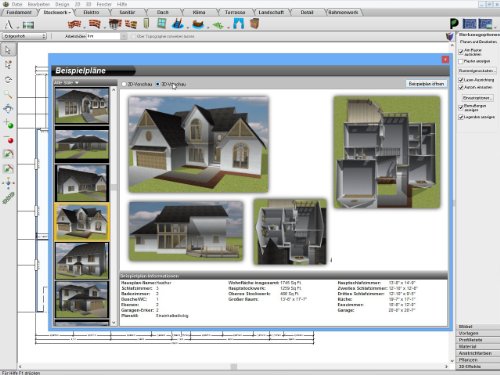Open the 'Alle Stile' filter dropdown
The width and height of the screenshot is (500, 375).
point(66,82)
